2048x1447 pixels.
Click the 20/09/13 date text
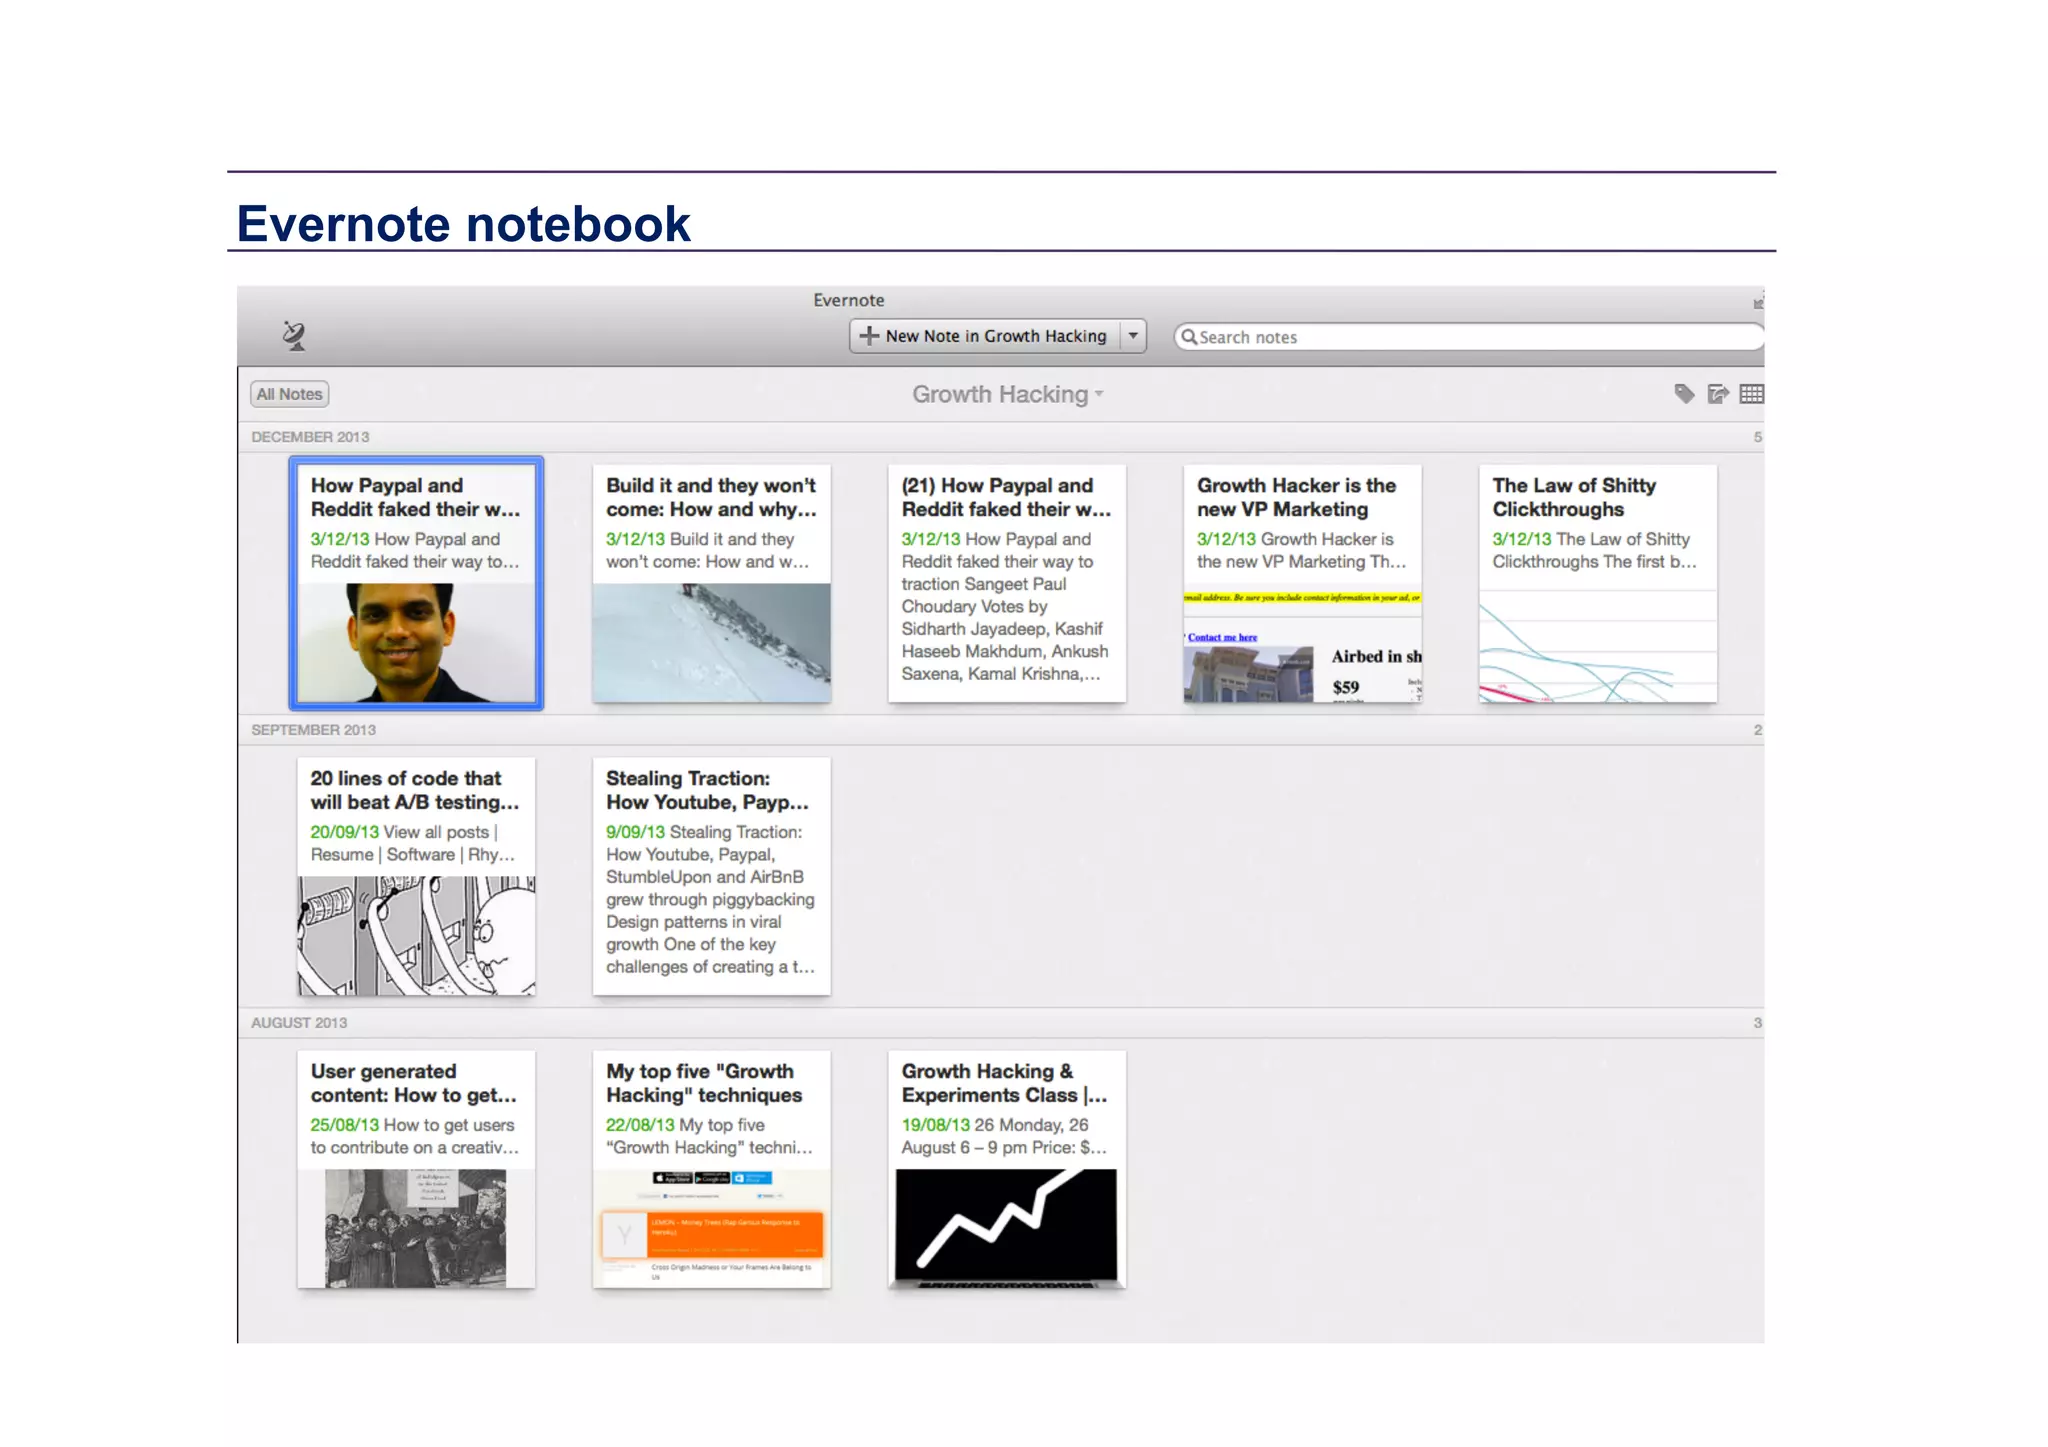pyautogui.click(x=344, y=832)
